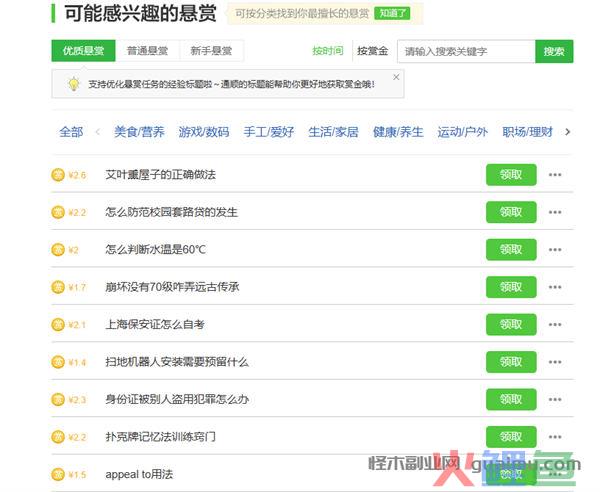The width and height of the screenshot is (600, 492).
Task: Open more options for 怎么防范校园套路贷的发生
Action: click(555, 212)
